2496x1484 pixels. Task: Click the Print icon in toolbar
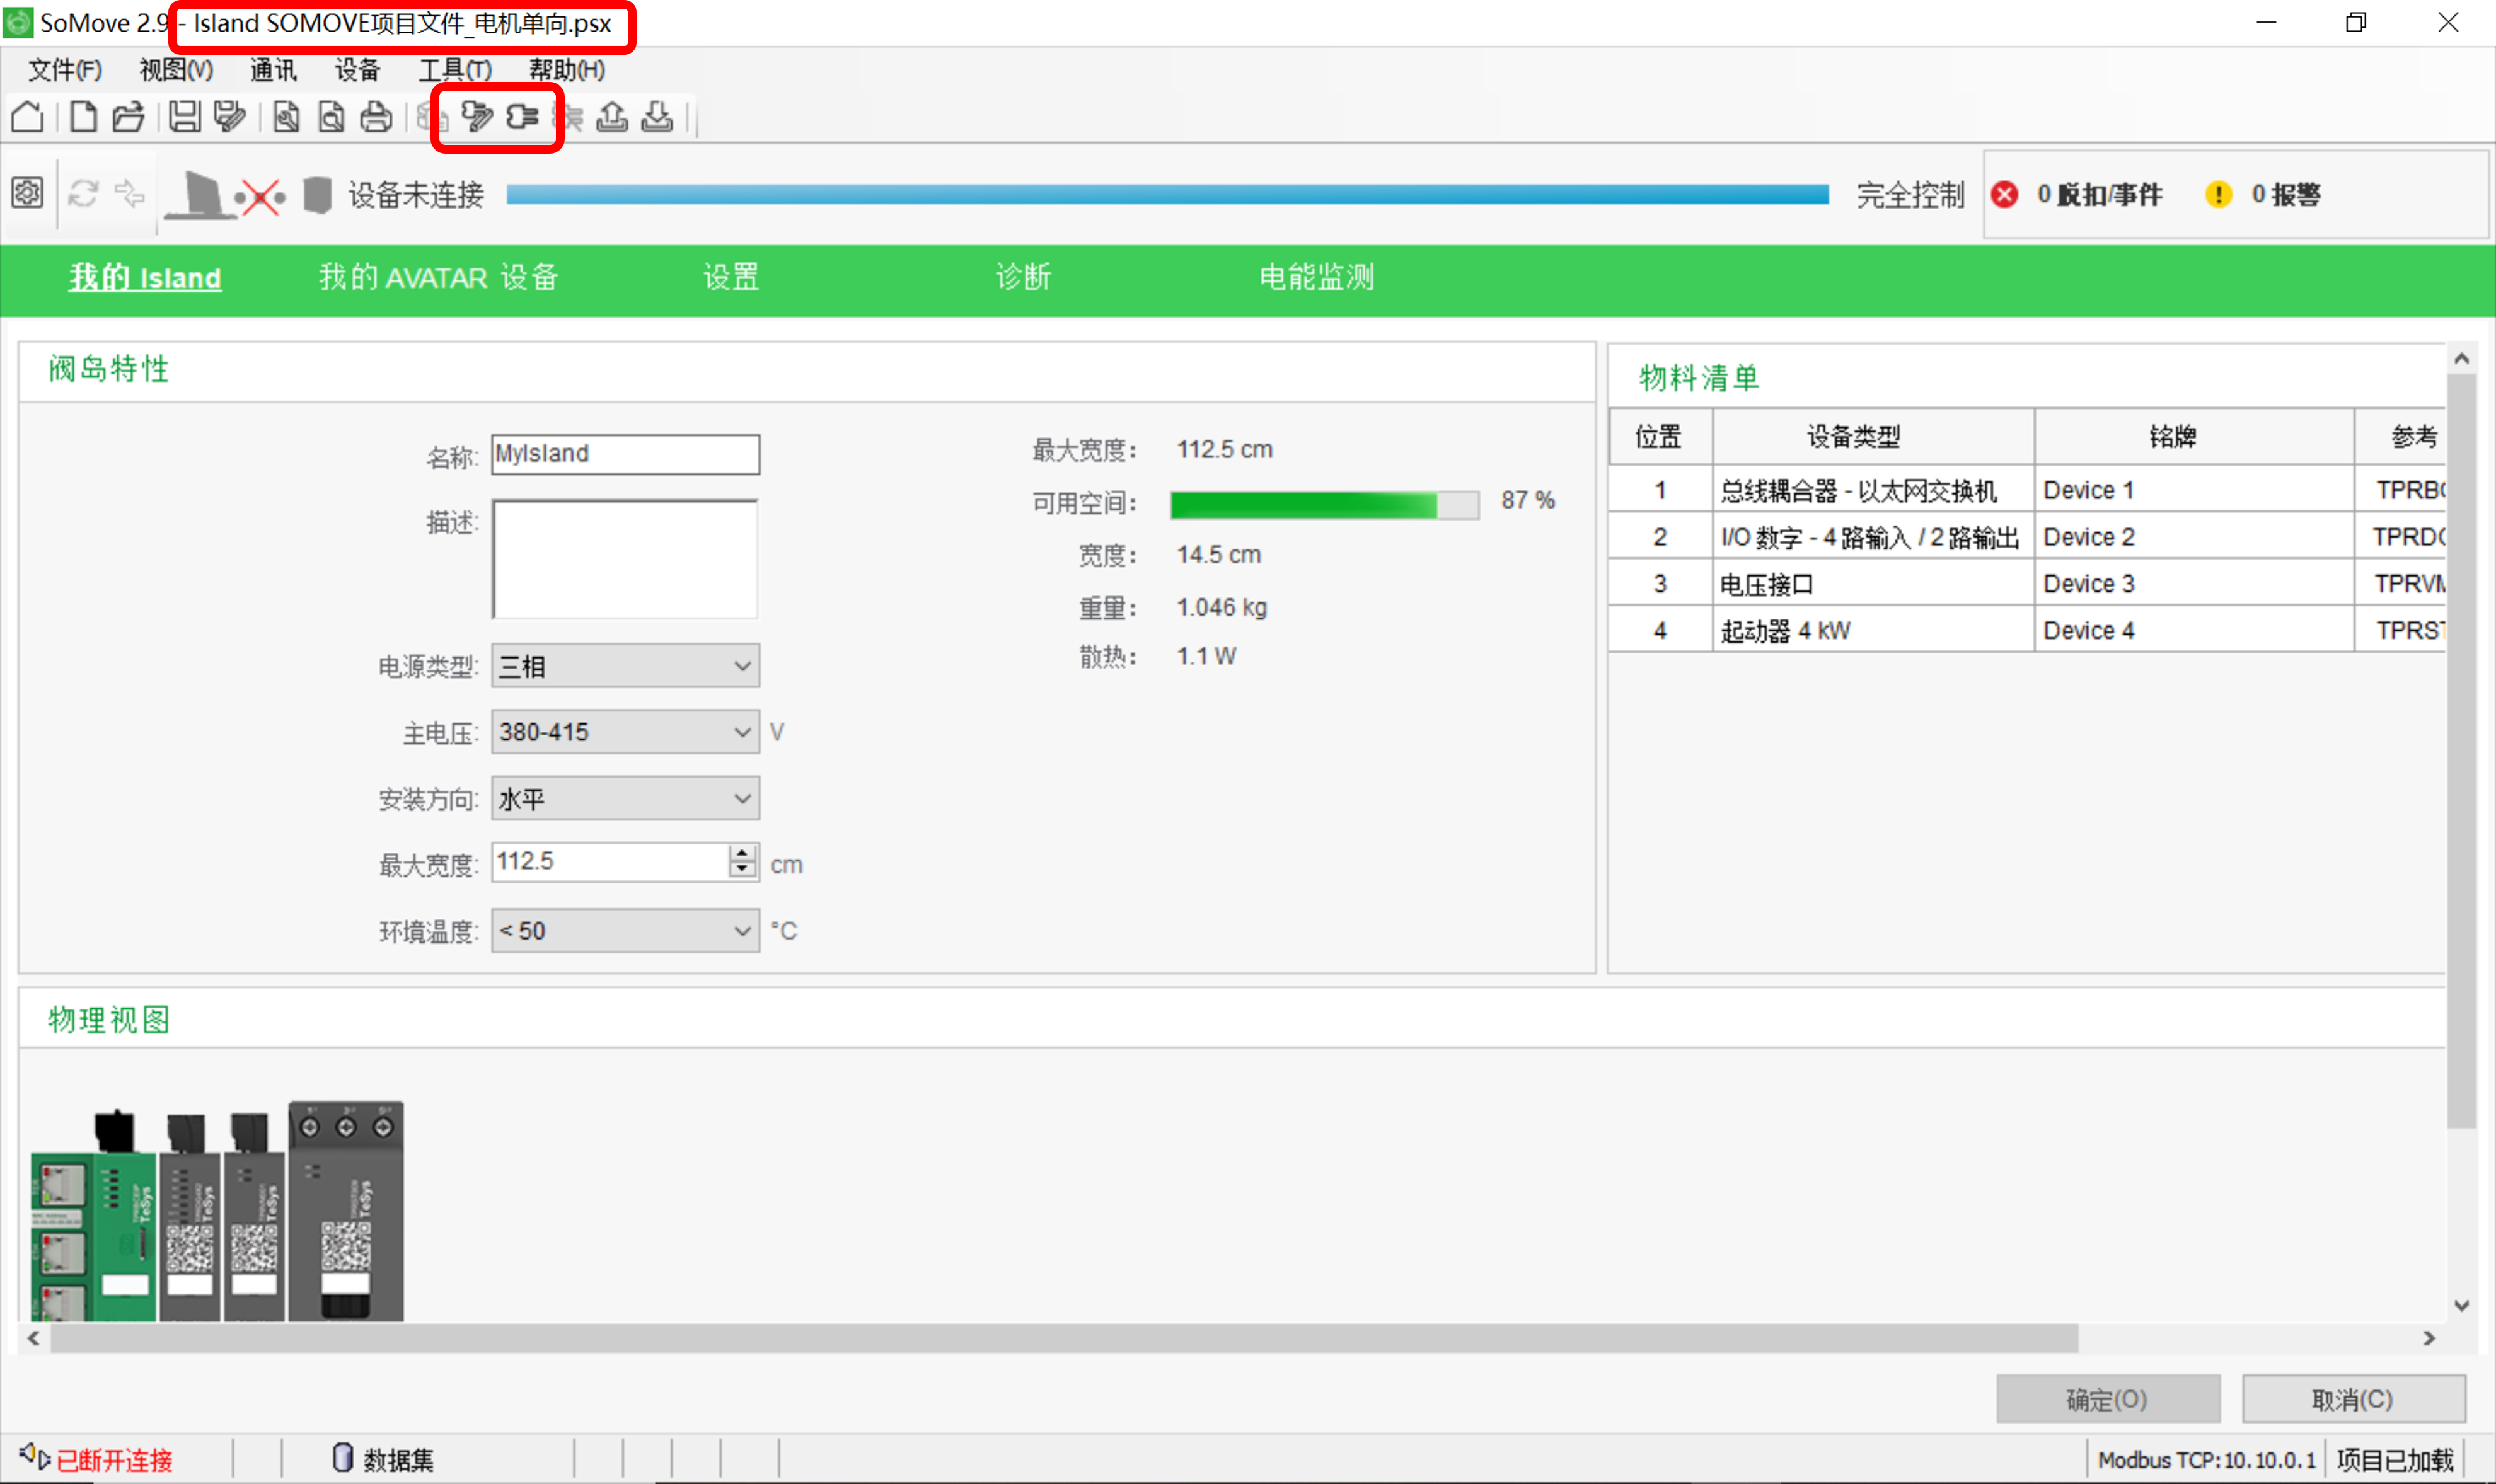point(376,117)
